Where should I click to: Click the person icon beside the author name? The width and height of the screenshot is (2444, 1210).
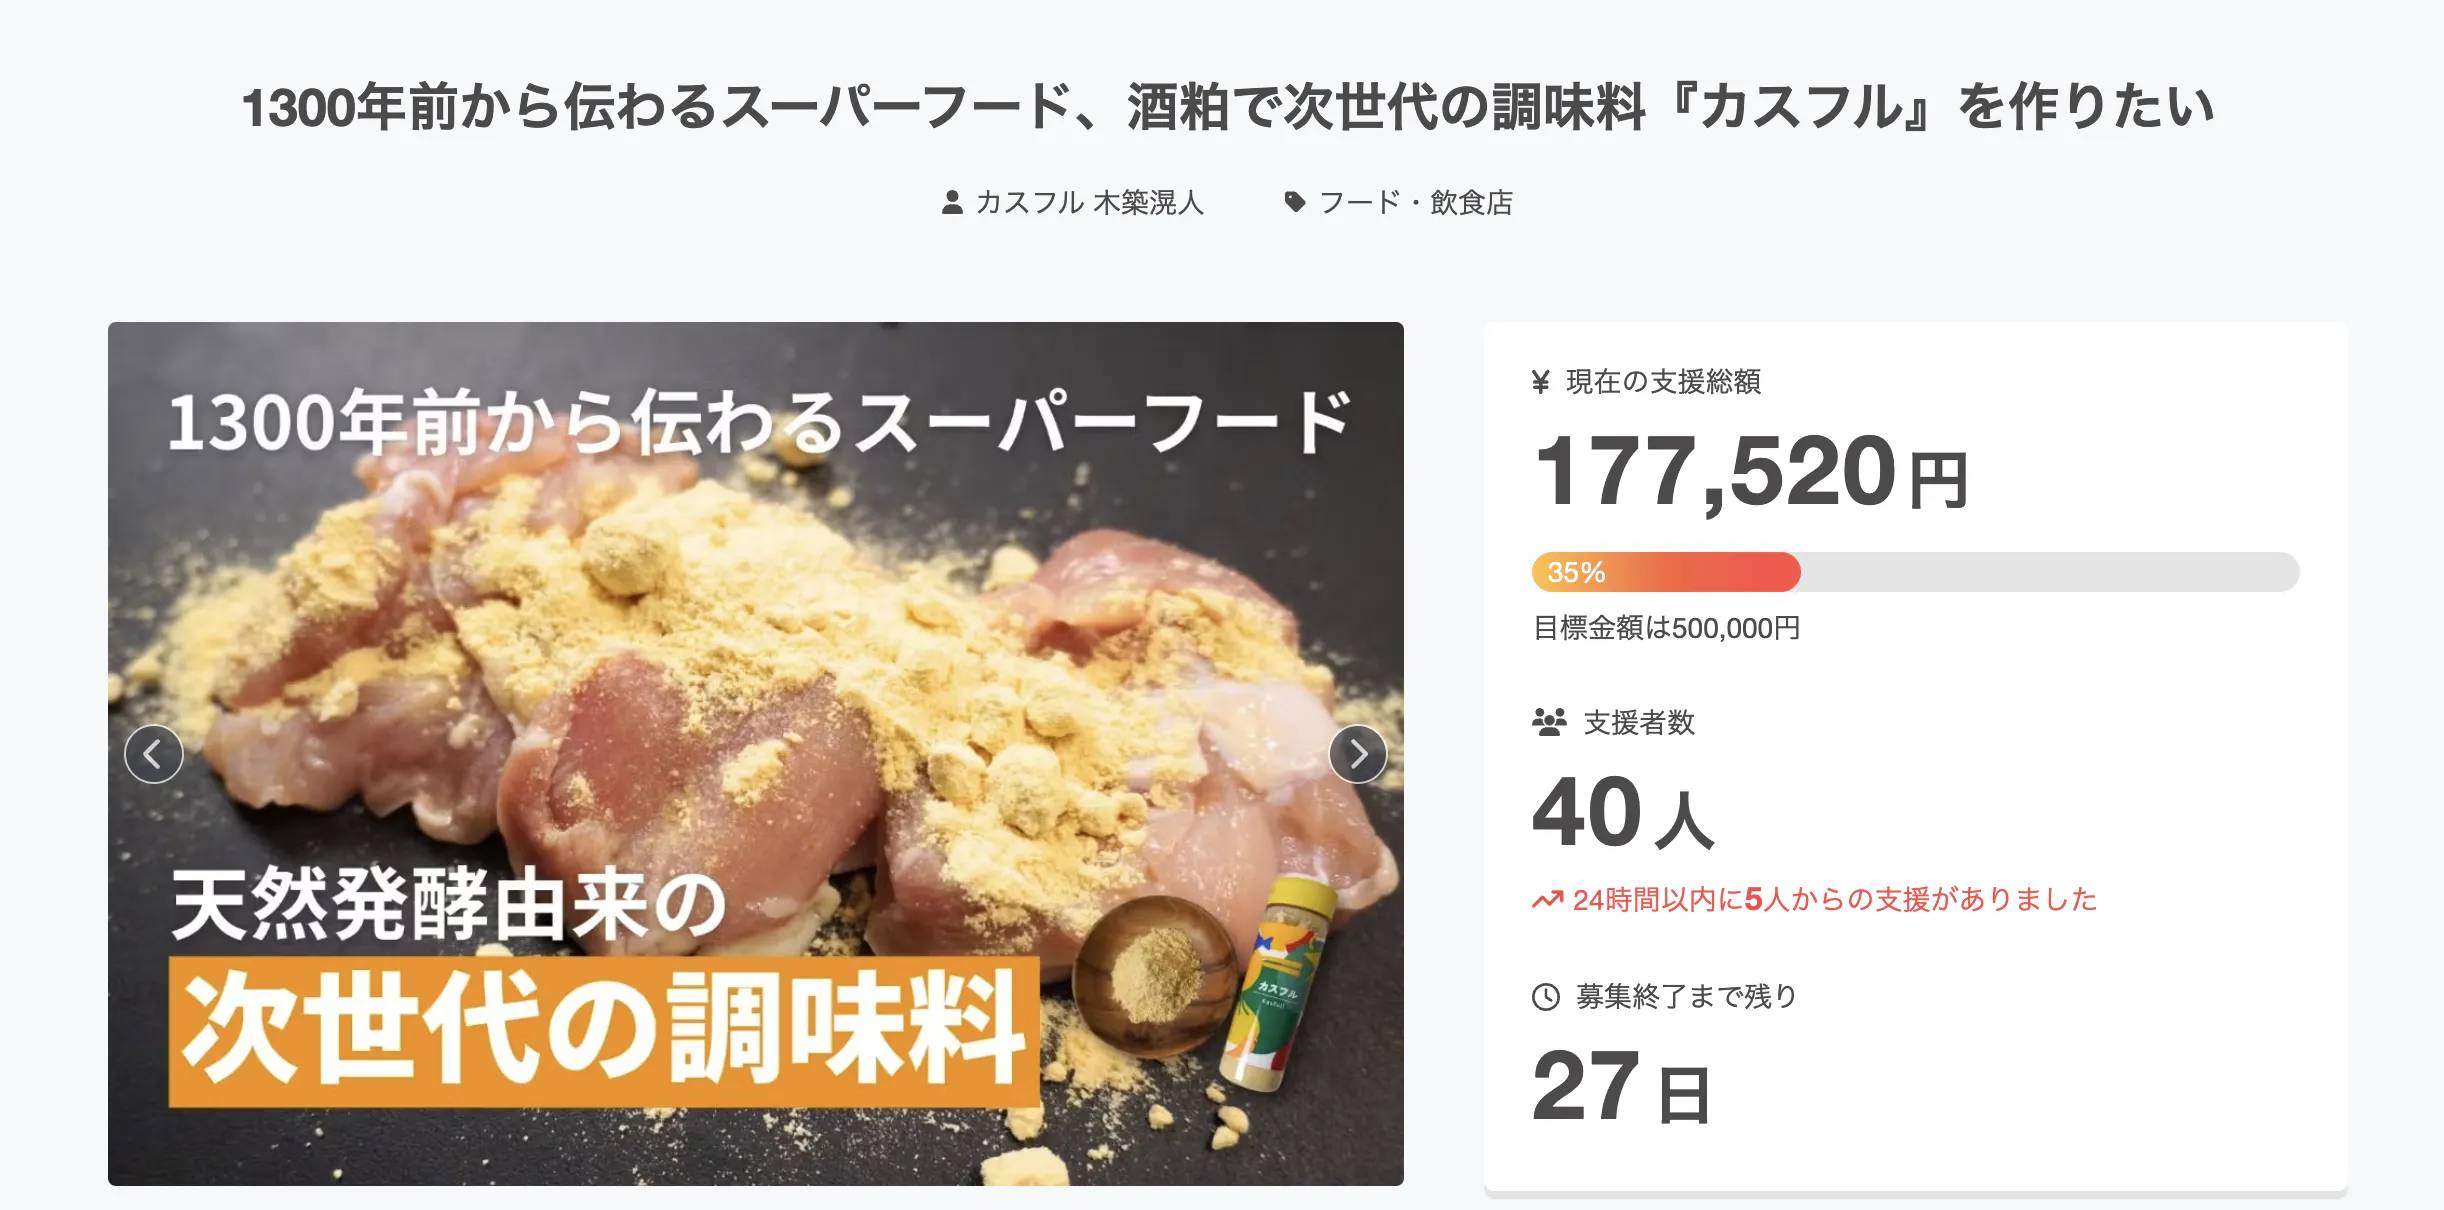tap(952, 203)
